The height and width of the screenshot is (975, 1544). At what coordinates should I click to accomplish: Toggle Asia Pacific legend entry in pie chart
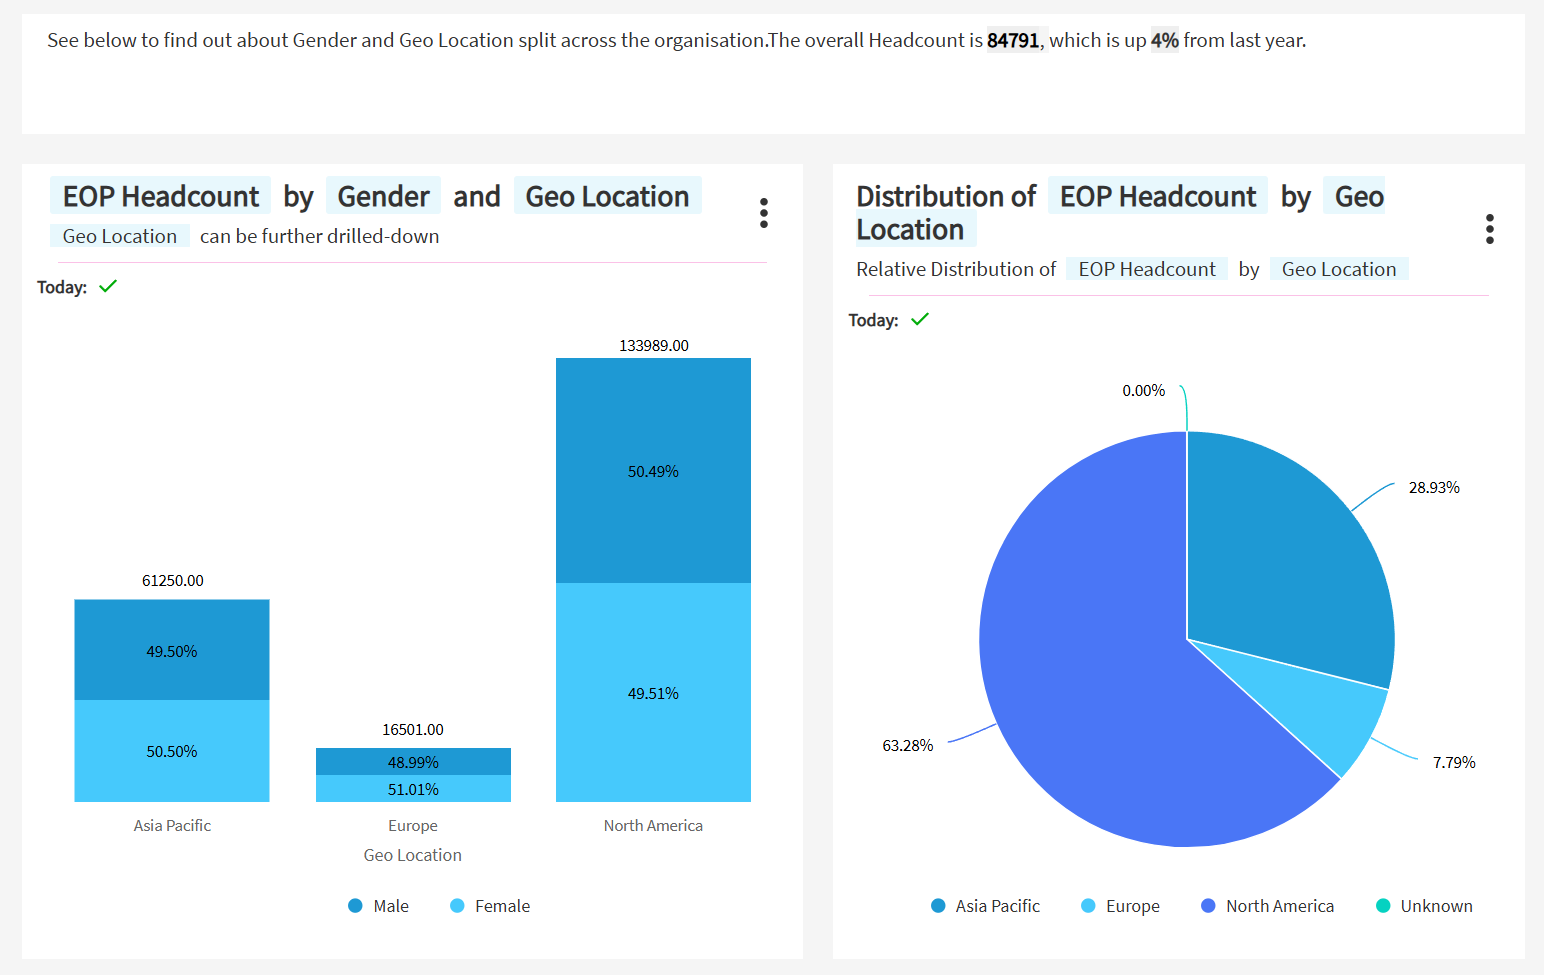(985, 906)
